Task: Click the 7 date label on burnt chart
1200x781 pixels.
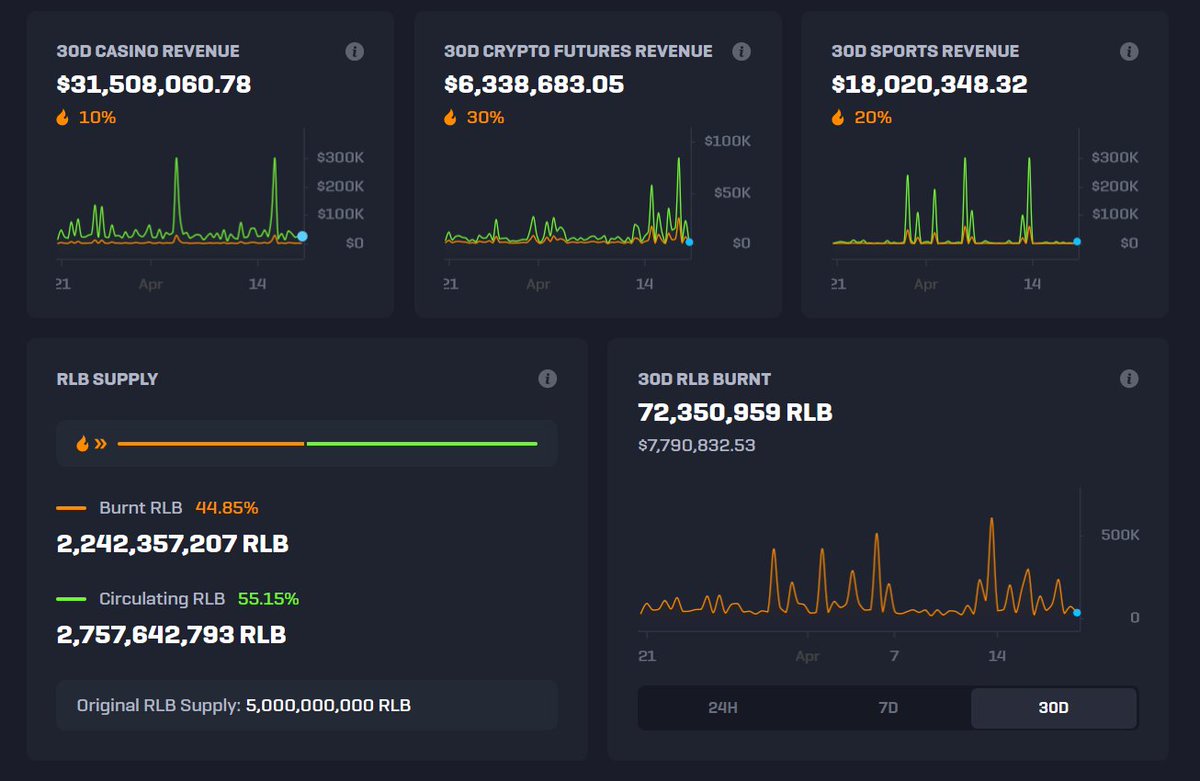Action: click(894, 656)
